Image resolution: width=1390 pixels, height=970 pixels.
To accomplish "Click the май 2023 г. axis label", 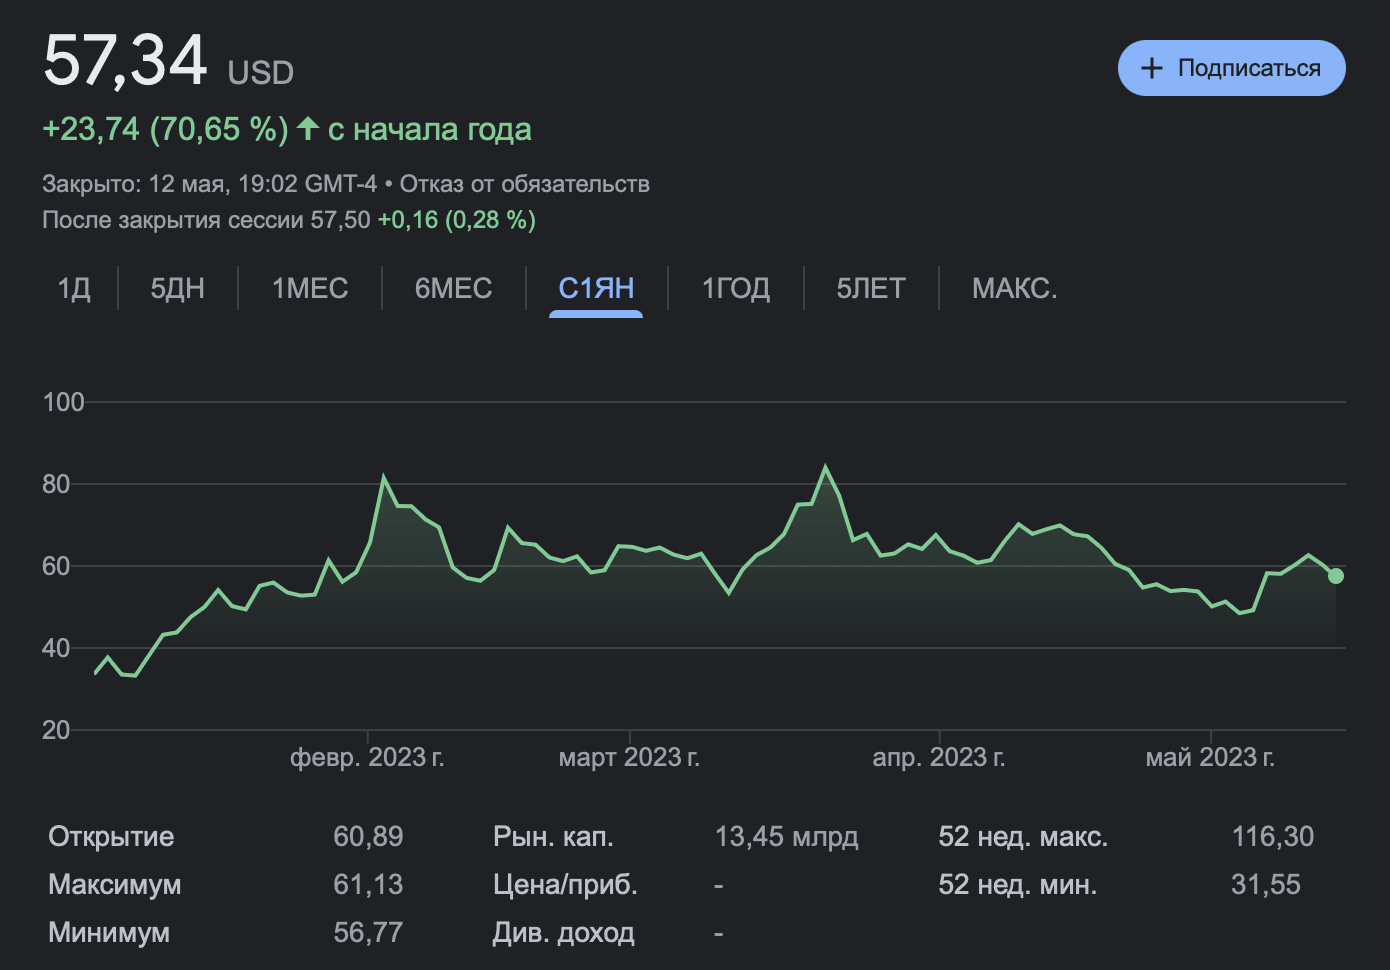I will click(1210, 757).
